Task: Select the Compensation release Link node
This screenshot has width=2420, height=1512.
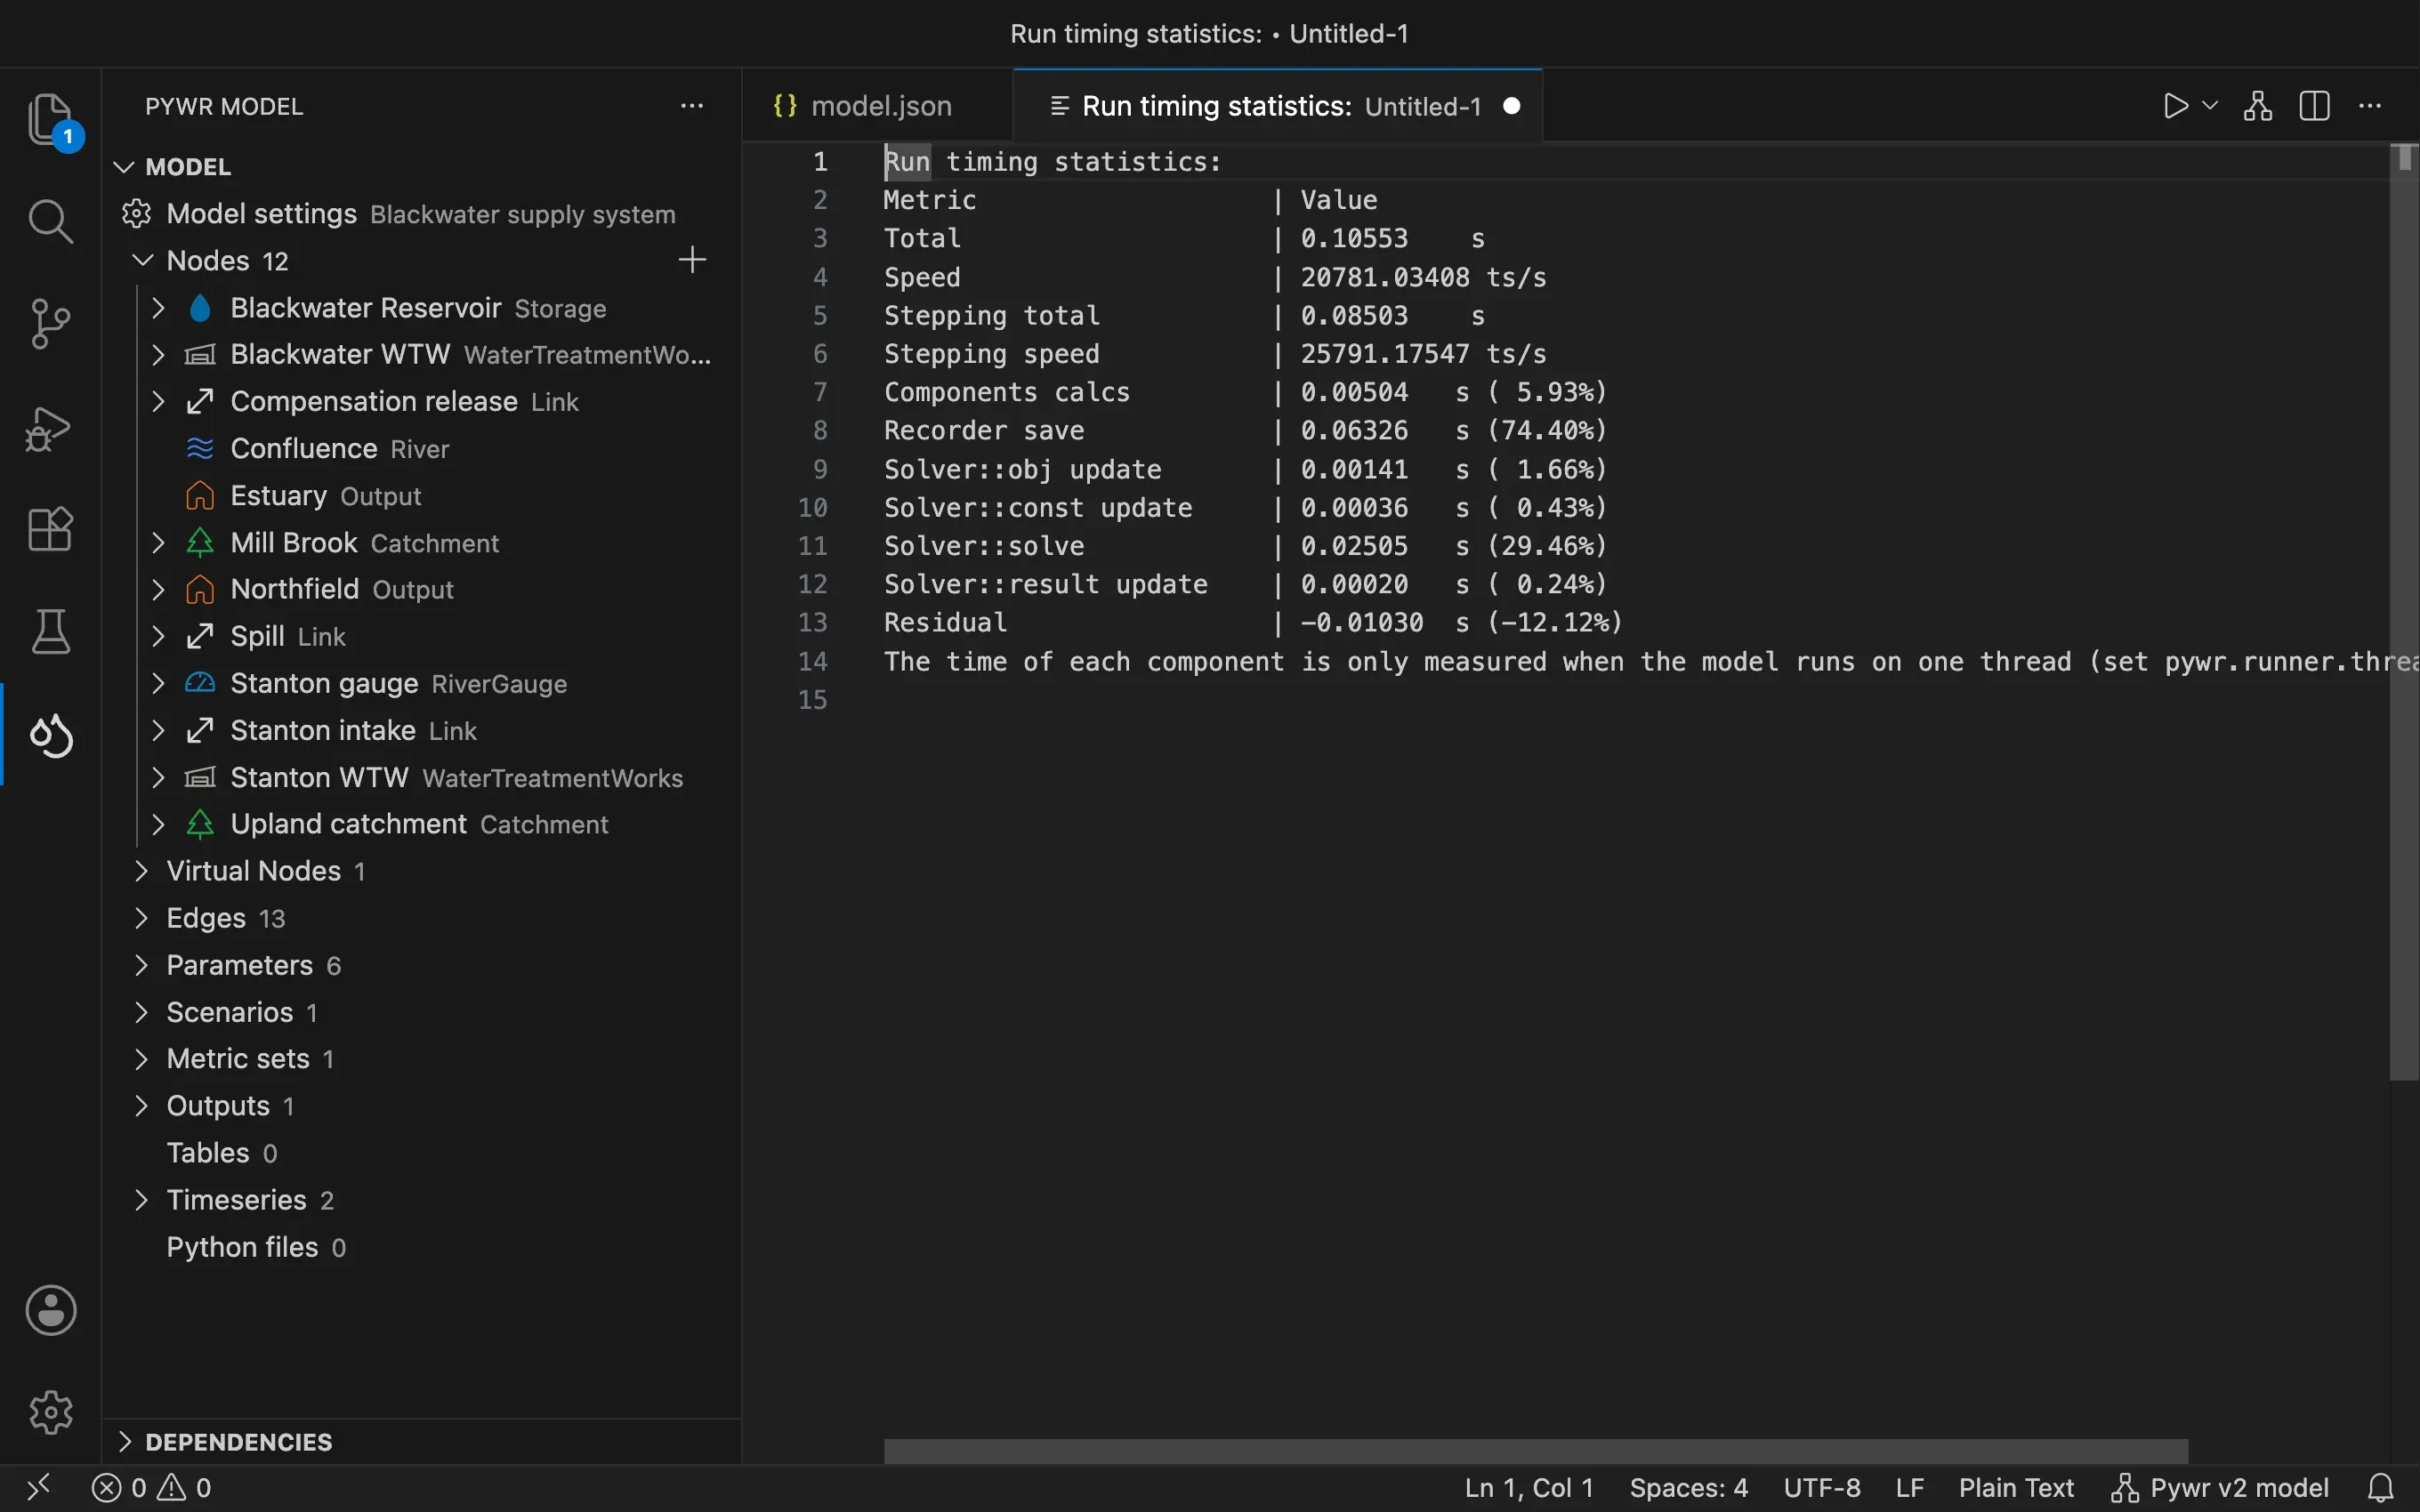Action: pos(420,401)
